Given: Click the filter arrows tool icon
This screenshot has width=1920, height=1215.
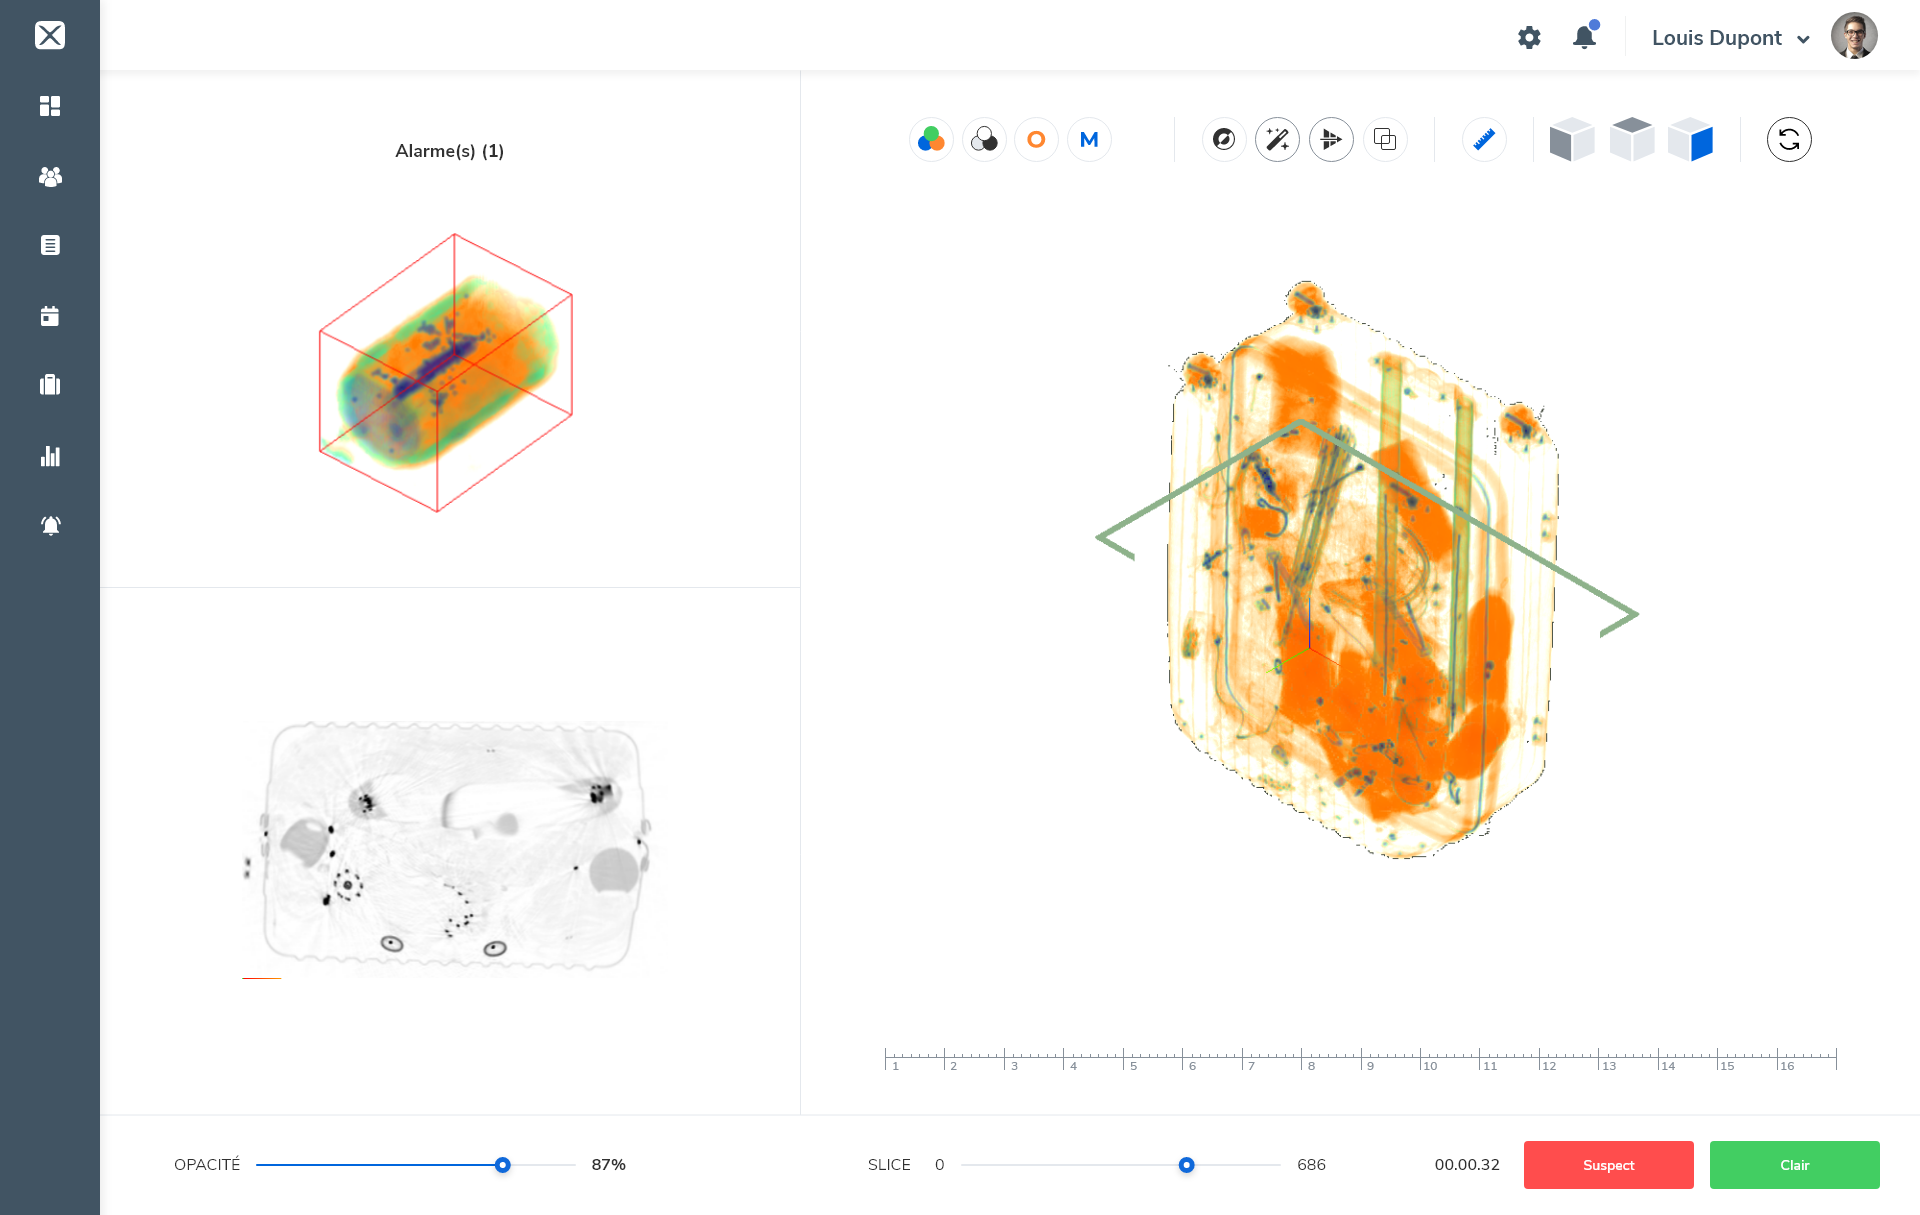Looking at the screenshot, I should (1331, 140).
